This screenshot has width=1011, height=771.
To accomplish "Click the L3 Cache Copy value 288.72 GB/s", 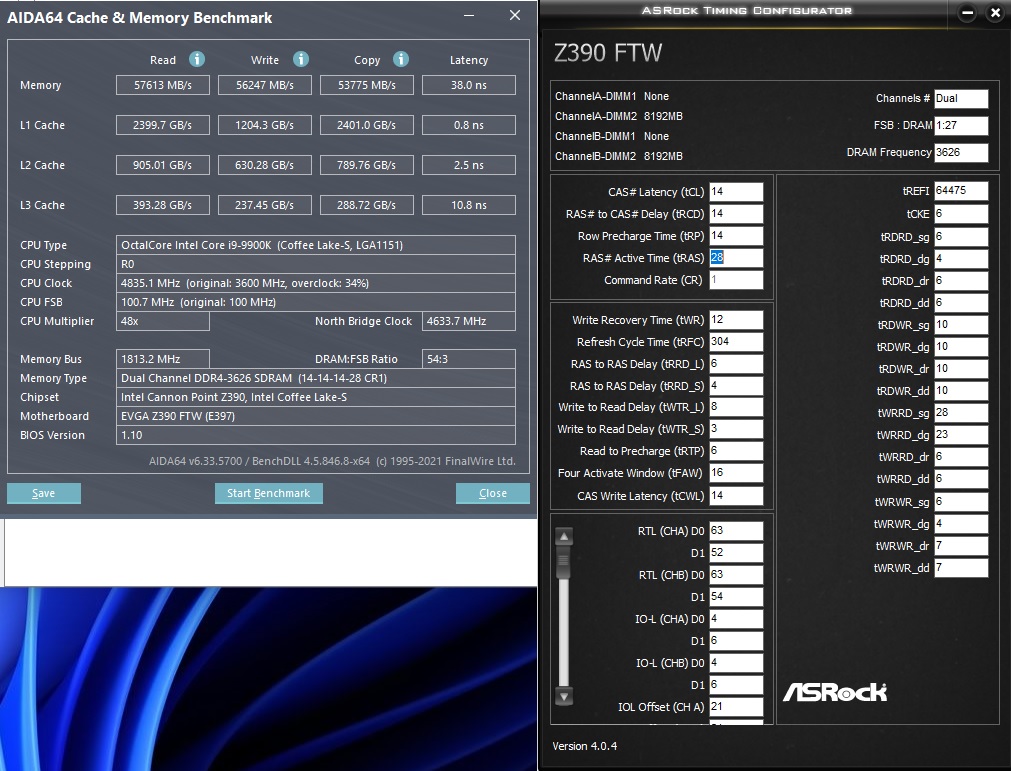I will coord(366,205).
